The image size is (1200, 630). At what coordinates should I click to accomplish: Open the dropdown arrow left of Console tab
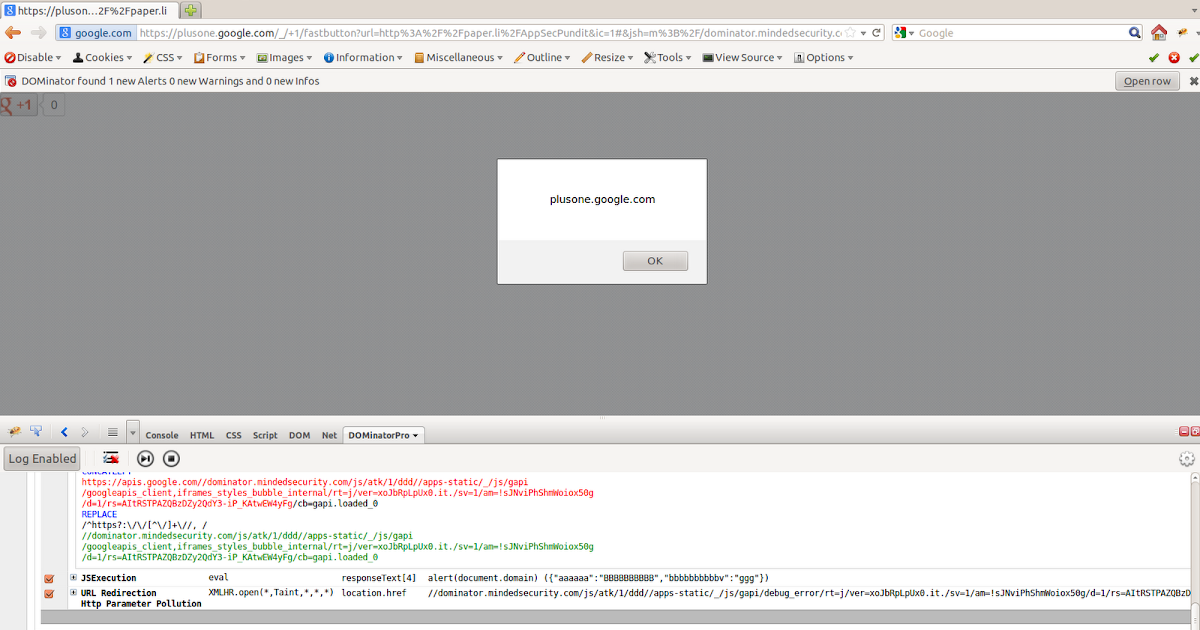coord(133,433)
